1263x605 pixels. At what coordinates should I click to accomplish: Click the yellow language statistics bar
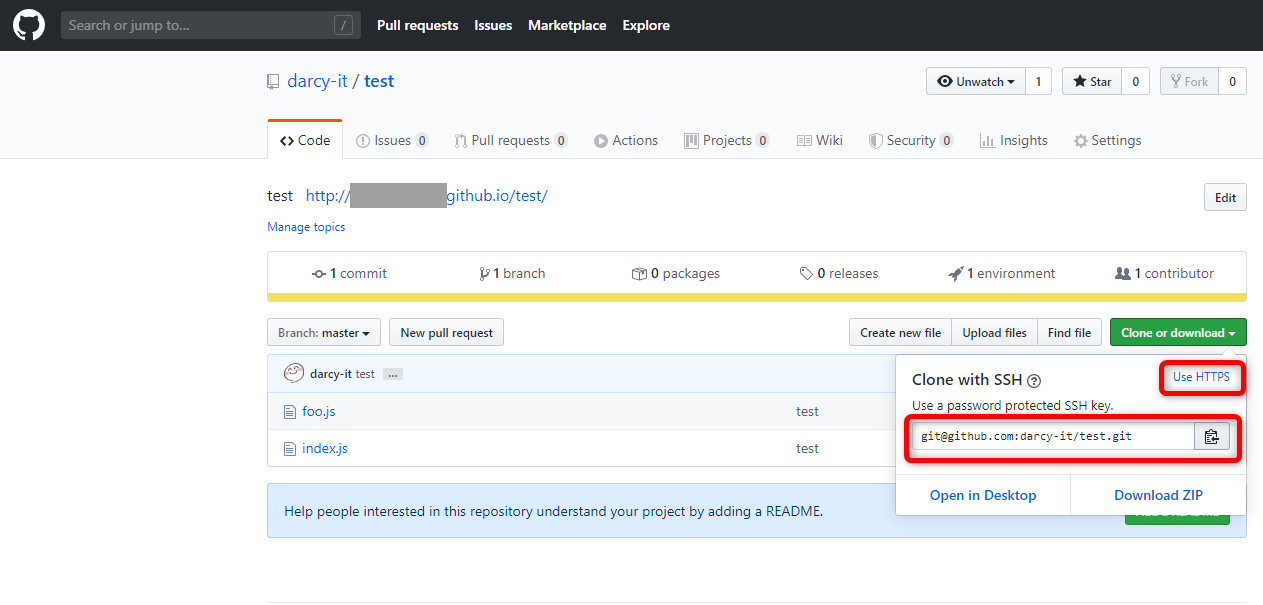(755, 296)
